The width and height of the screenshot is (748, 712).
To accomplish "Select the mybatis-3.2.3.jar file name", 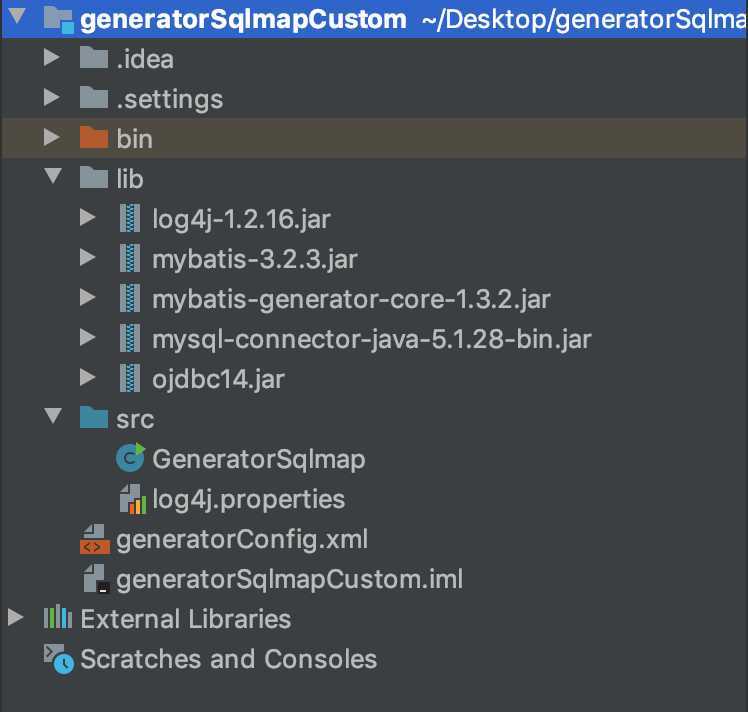I will click(255, 260).
